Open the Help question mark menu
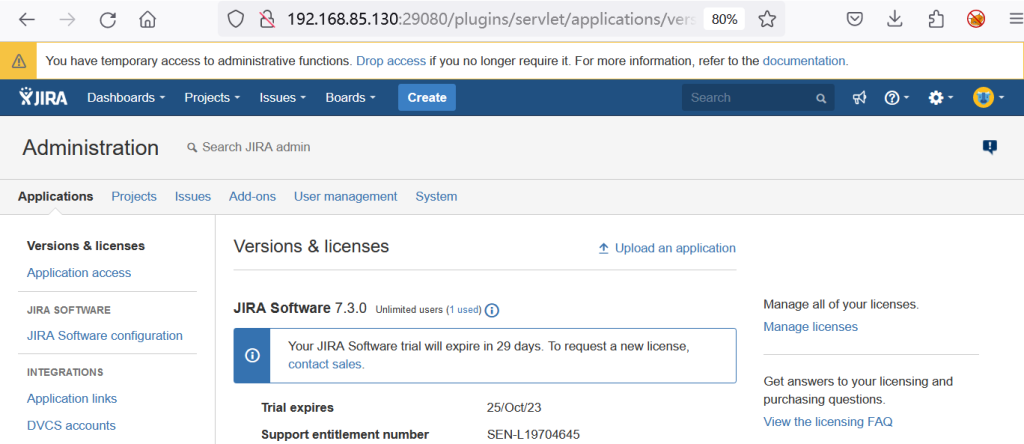 (x=897, y=98)
